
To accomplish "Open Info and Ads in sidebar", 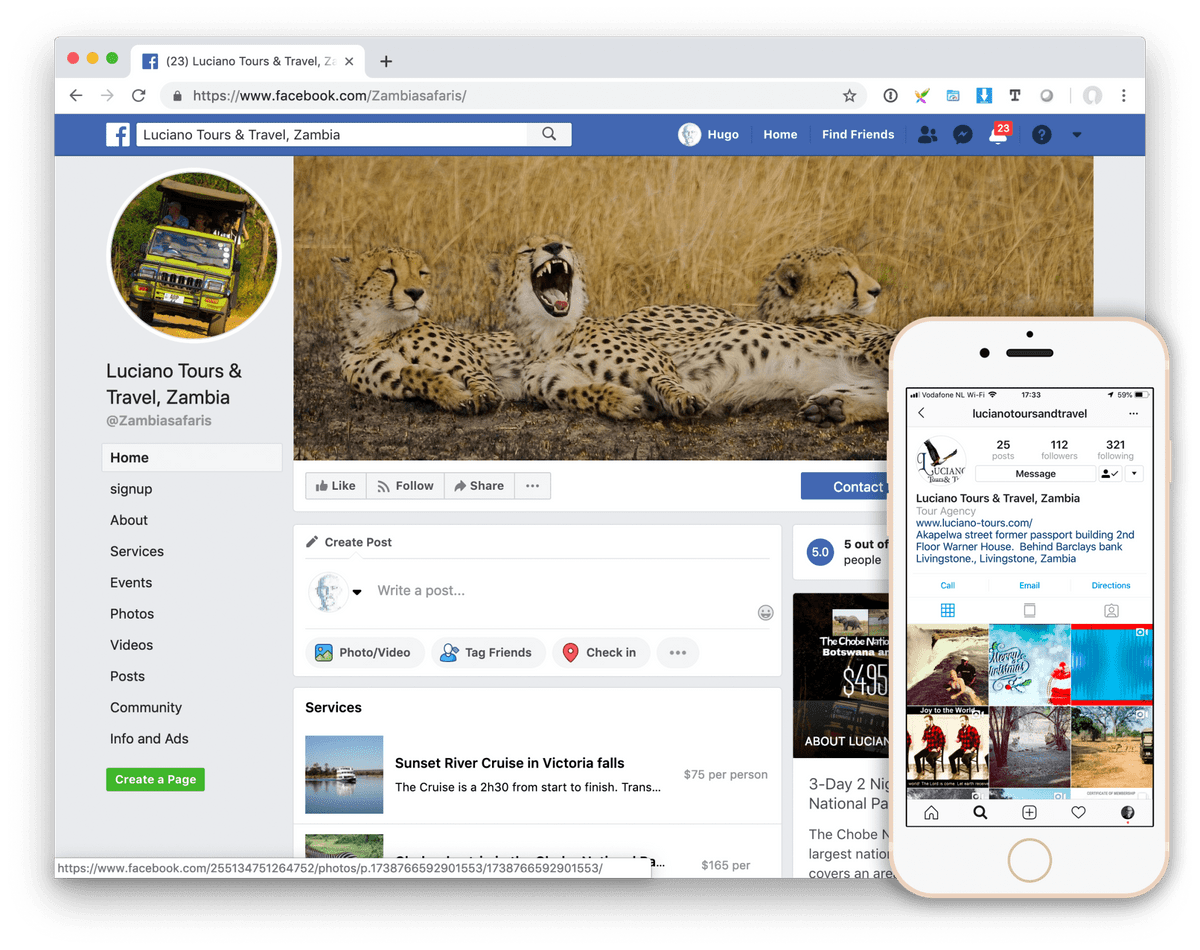I will point(149,738).
